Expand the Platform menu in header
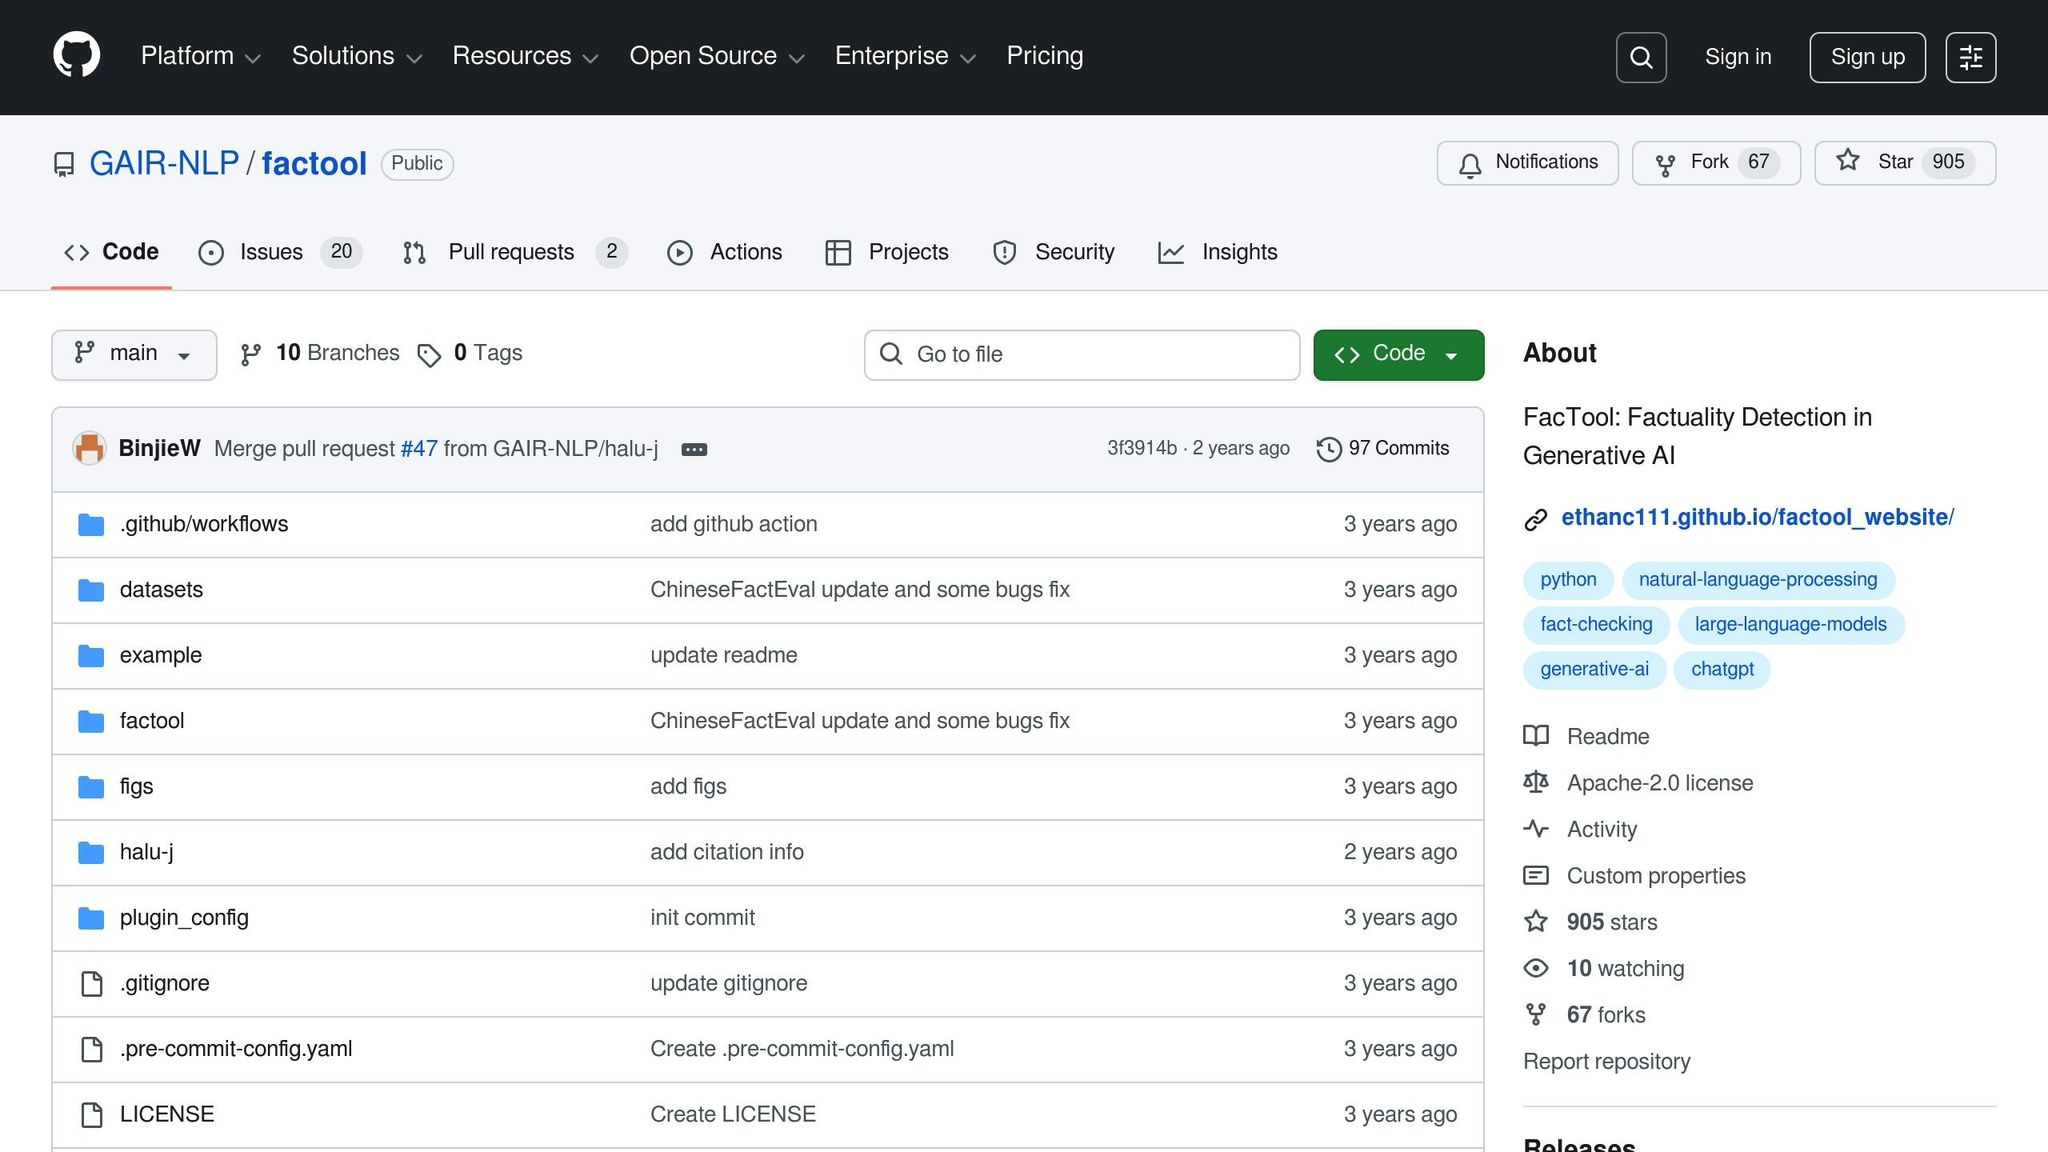2048x1152 pixels. [x=200, y=56]
